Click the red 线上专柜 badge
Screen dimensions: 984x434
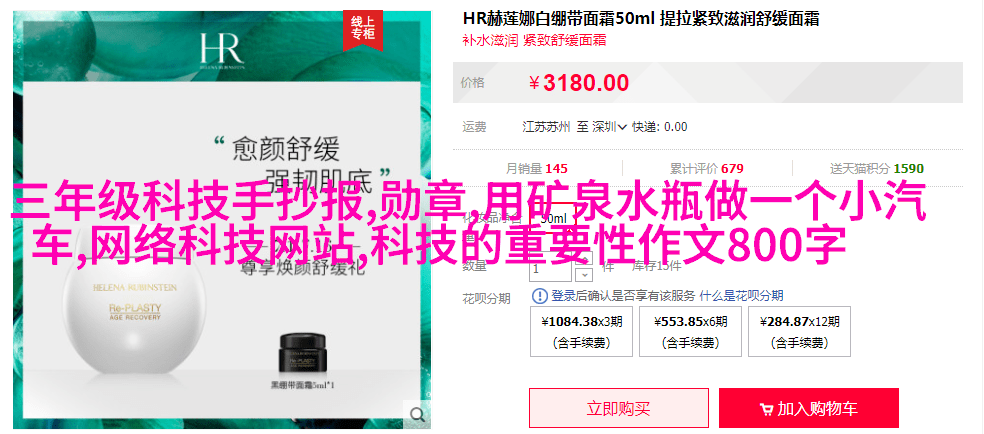(362, 29)
